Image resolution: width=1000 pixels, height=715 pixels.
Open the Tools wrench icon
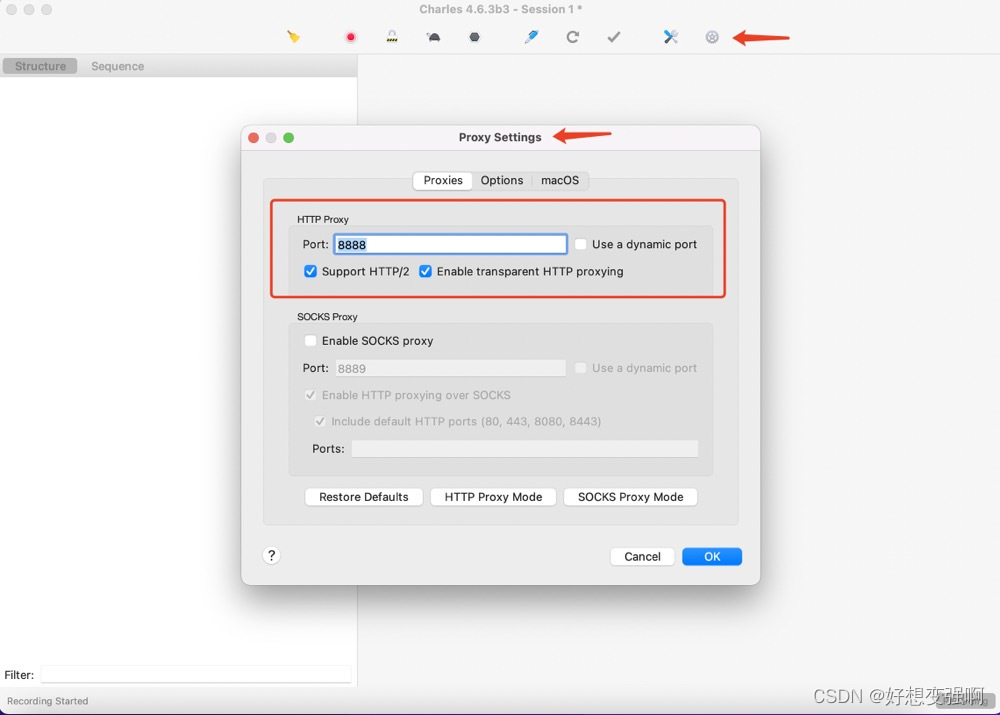670,37
